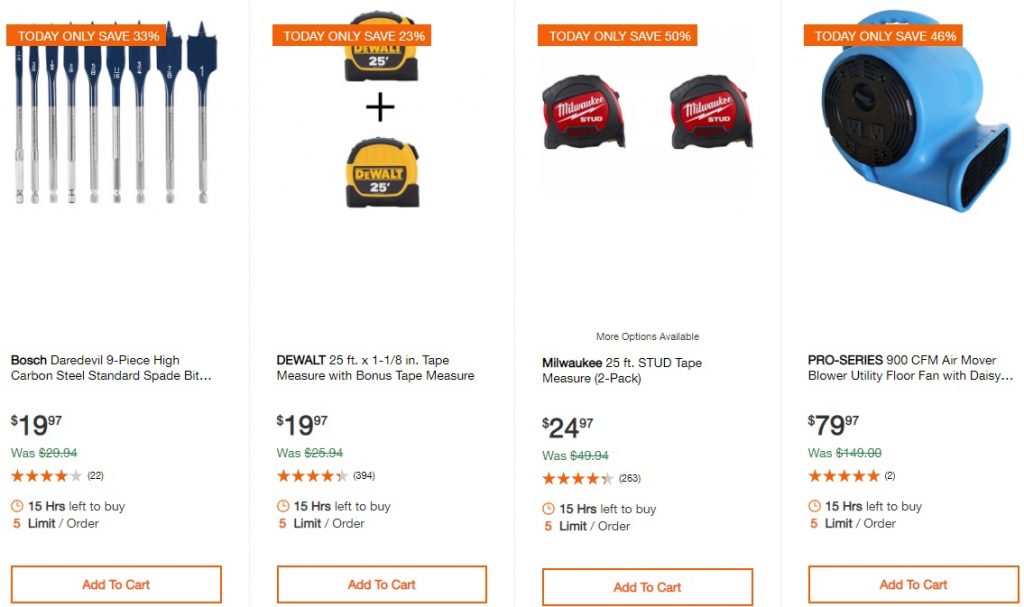This screenshot has width=1024, height=607.
Task: Add PRO-SERIES air mover to cart
Action: point(913,584)
